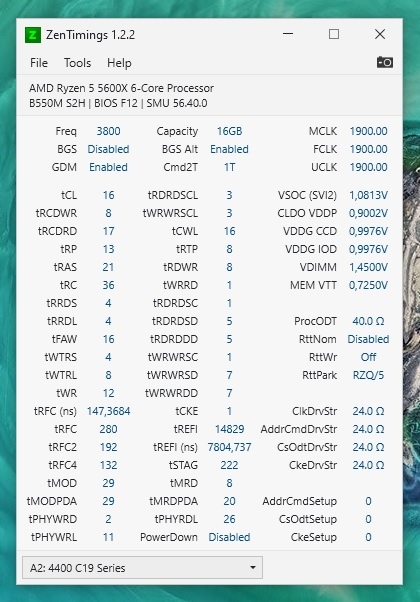Viewport: 420px width, 602px height.
Task: Click the Capacity value 16GB
Action: click(x=229, y=131)
